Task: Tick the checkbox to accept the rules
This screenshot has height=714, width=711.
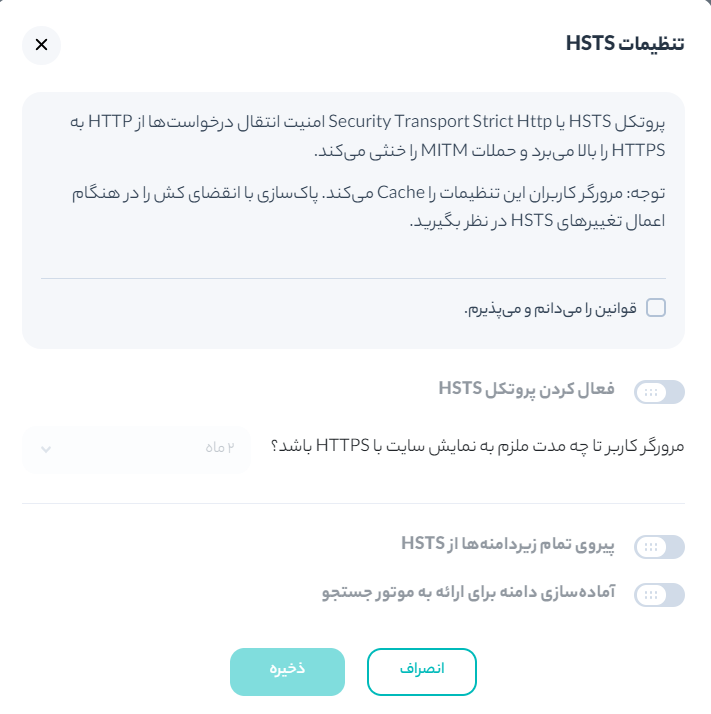Action: point(656,308)
